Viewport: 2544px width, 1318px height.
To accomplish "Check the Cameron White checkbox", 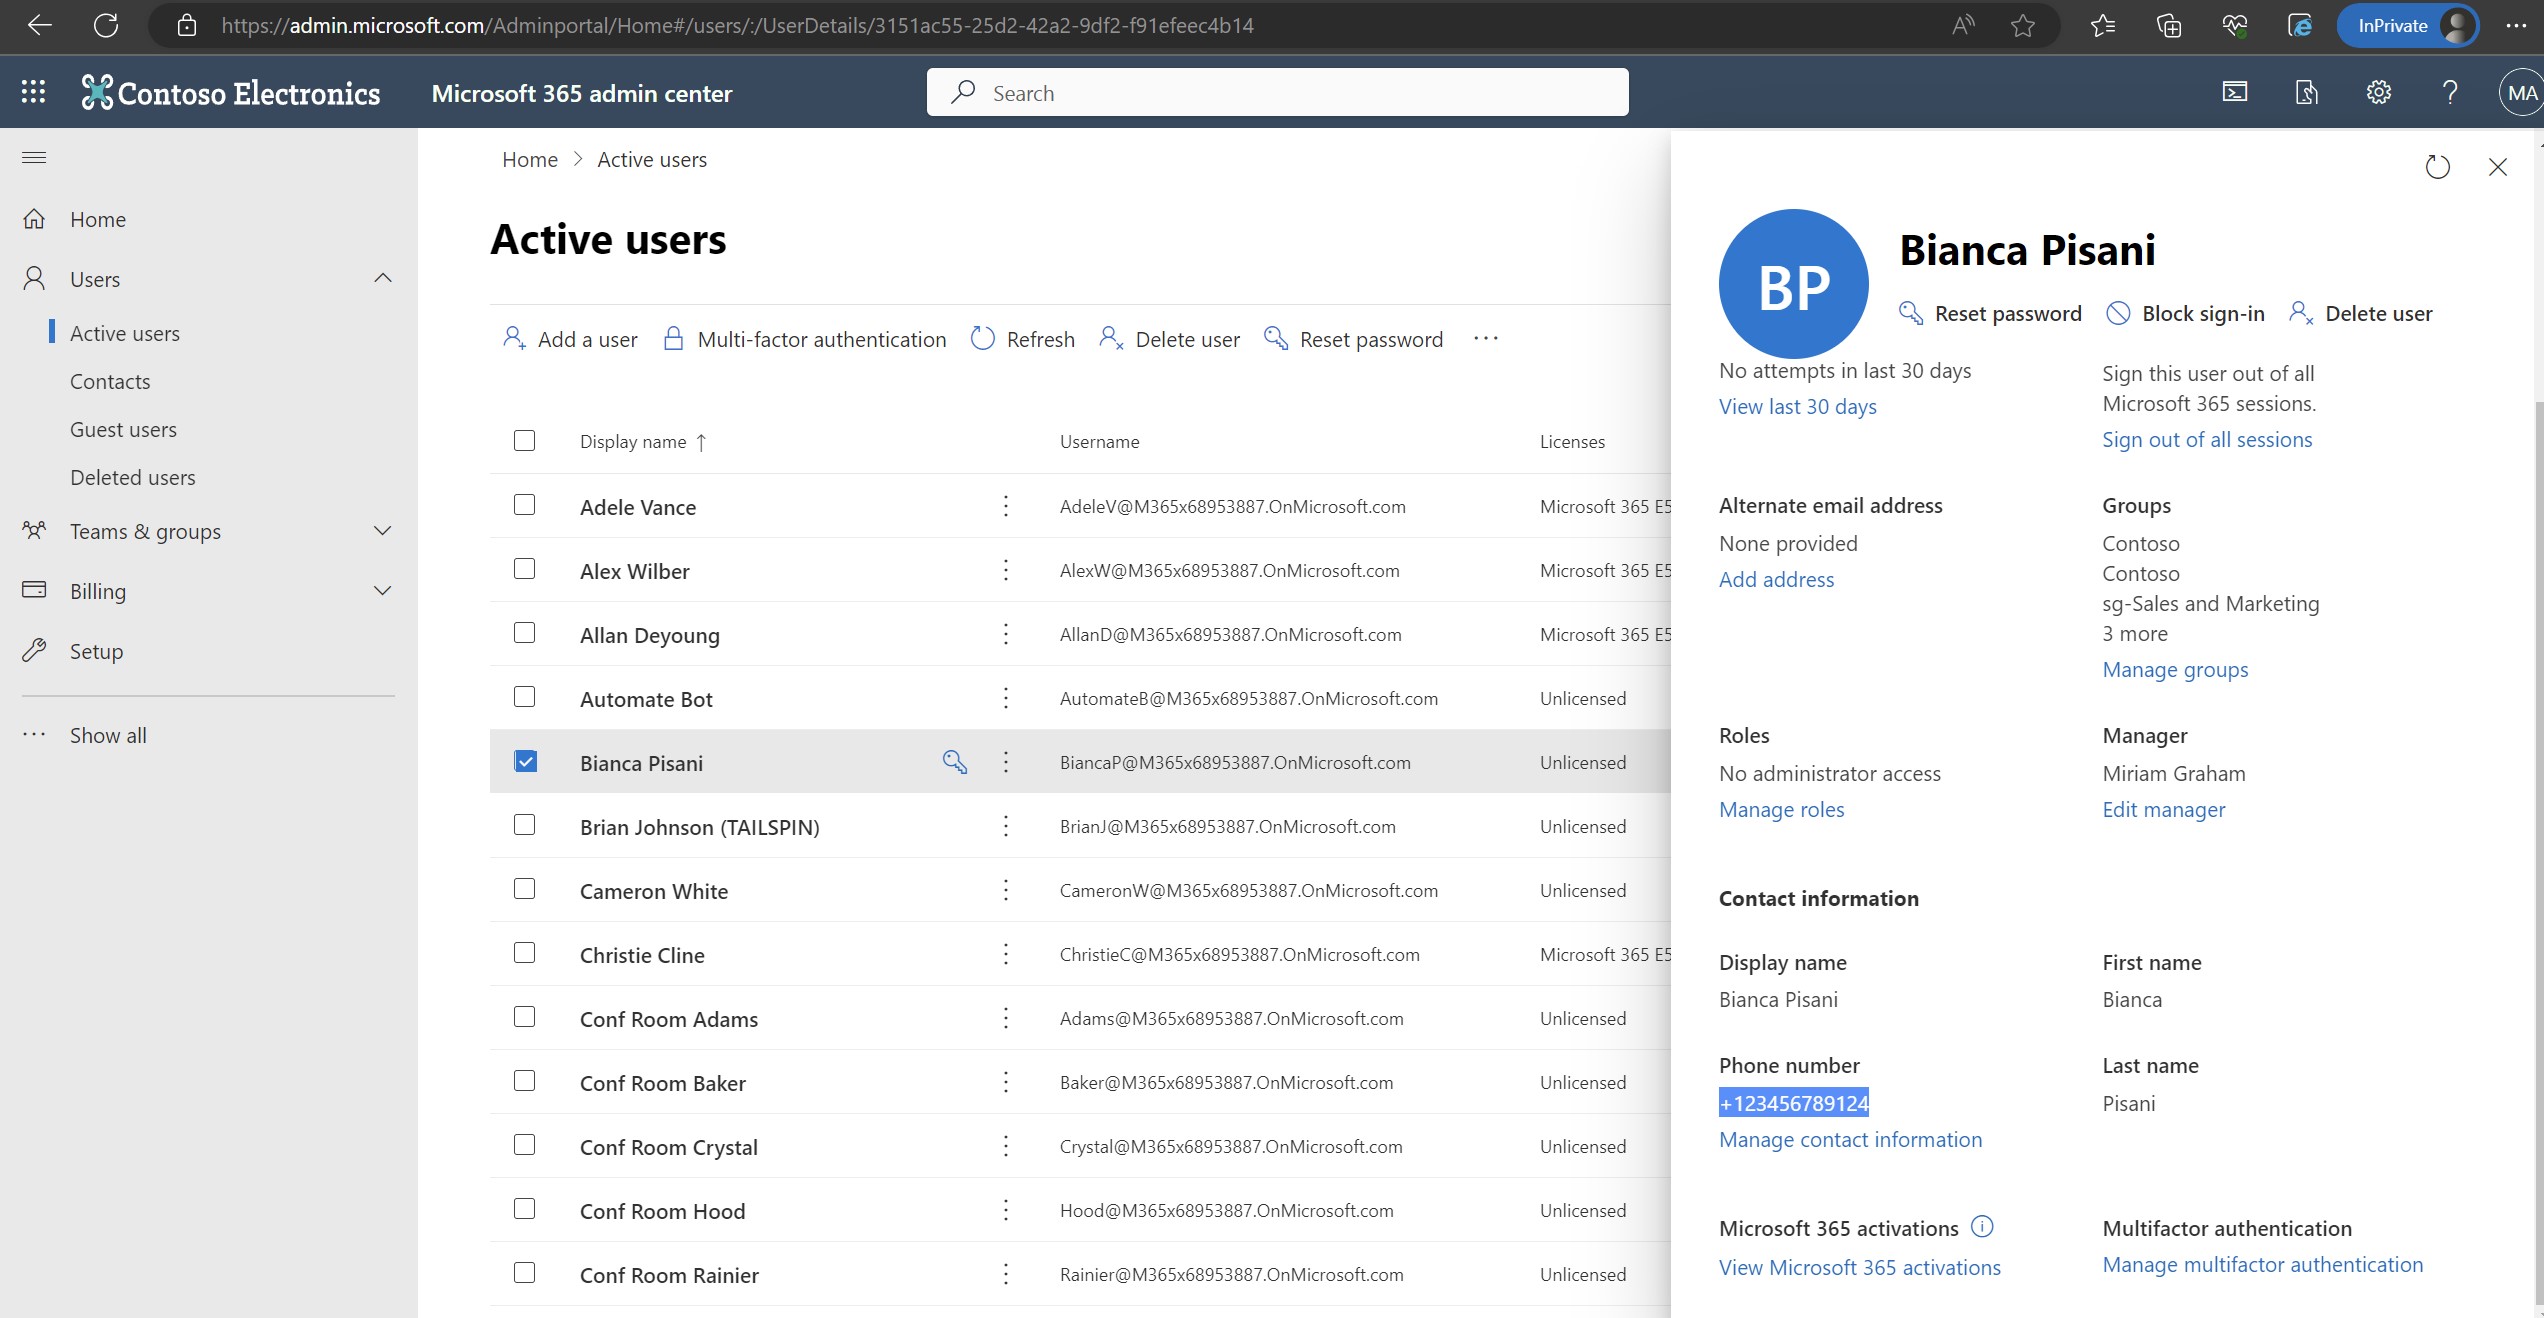I will click(x=524, y=889).
